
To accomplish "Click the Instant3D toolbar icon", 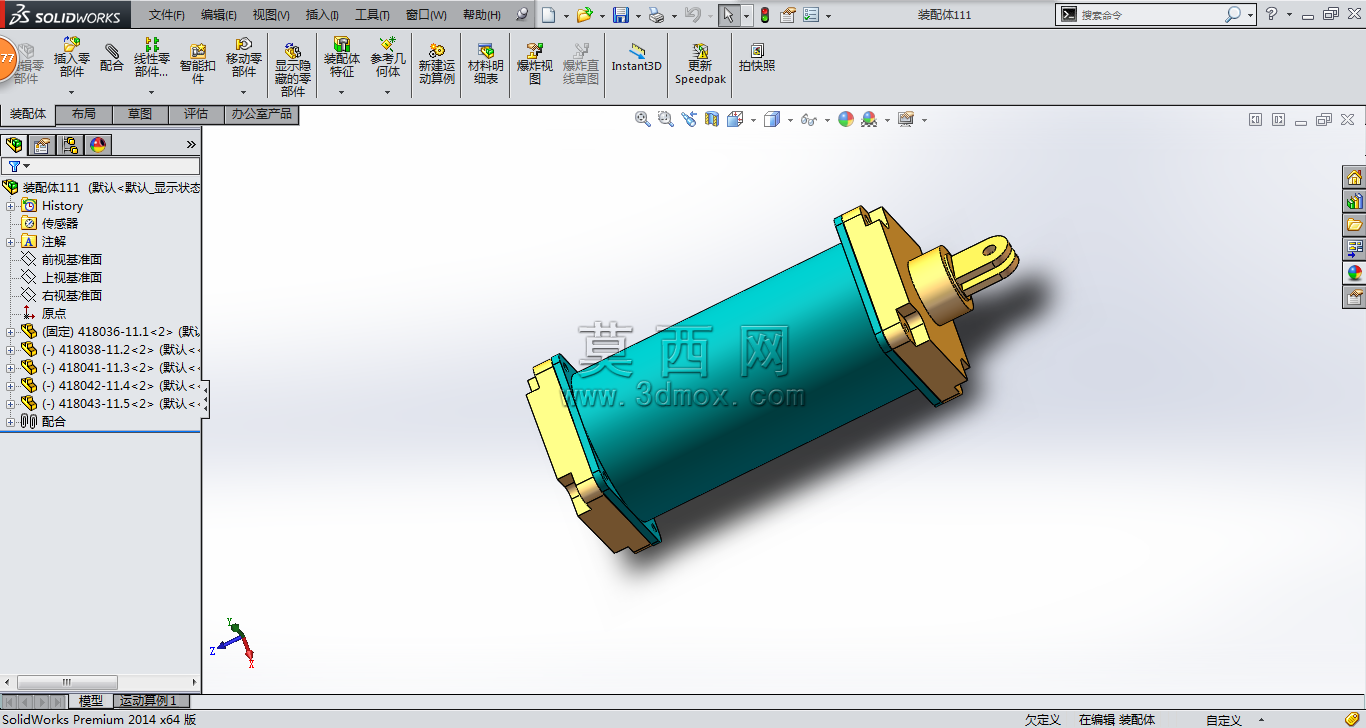I will 637,57.
